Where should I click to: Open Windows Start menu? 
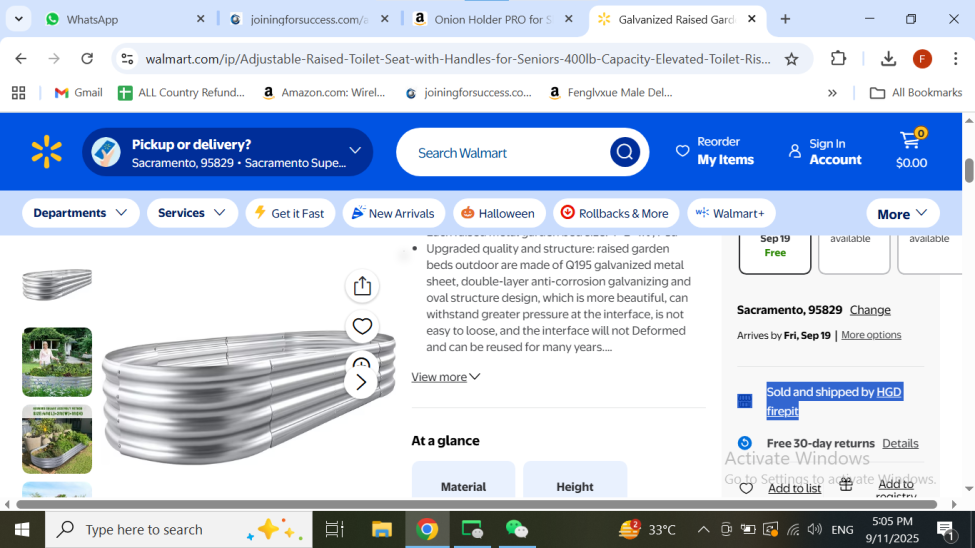pyautogui.click(x=22, y=529)
